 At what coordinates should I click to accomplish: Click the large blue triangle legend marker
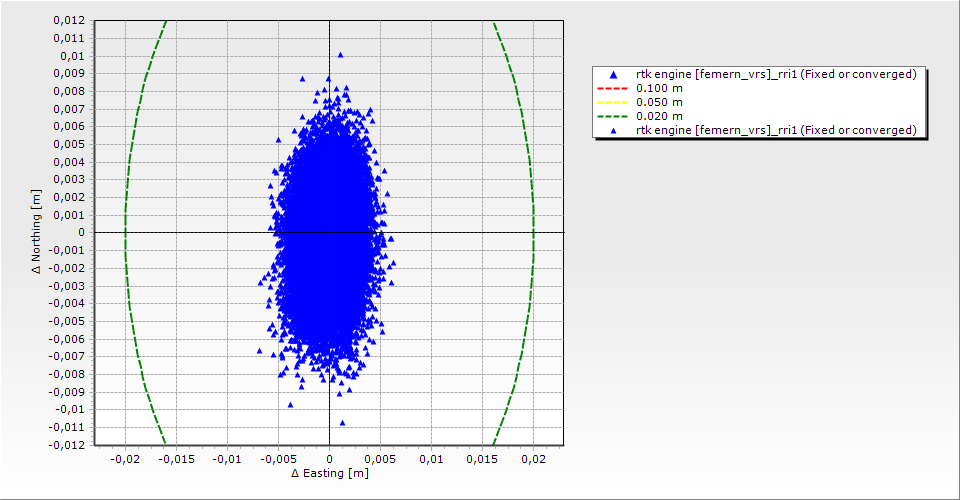(611, 75)
